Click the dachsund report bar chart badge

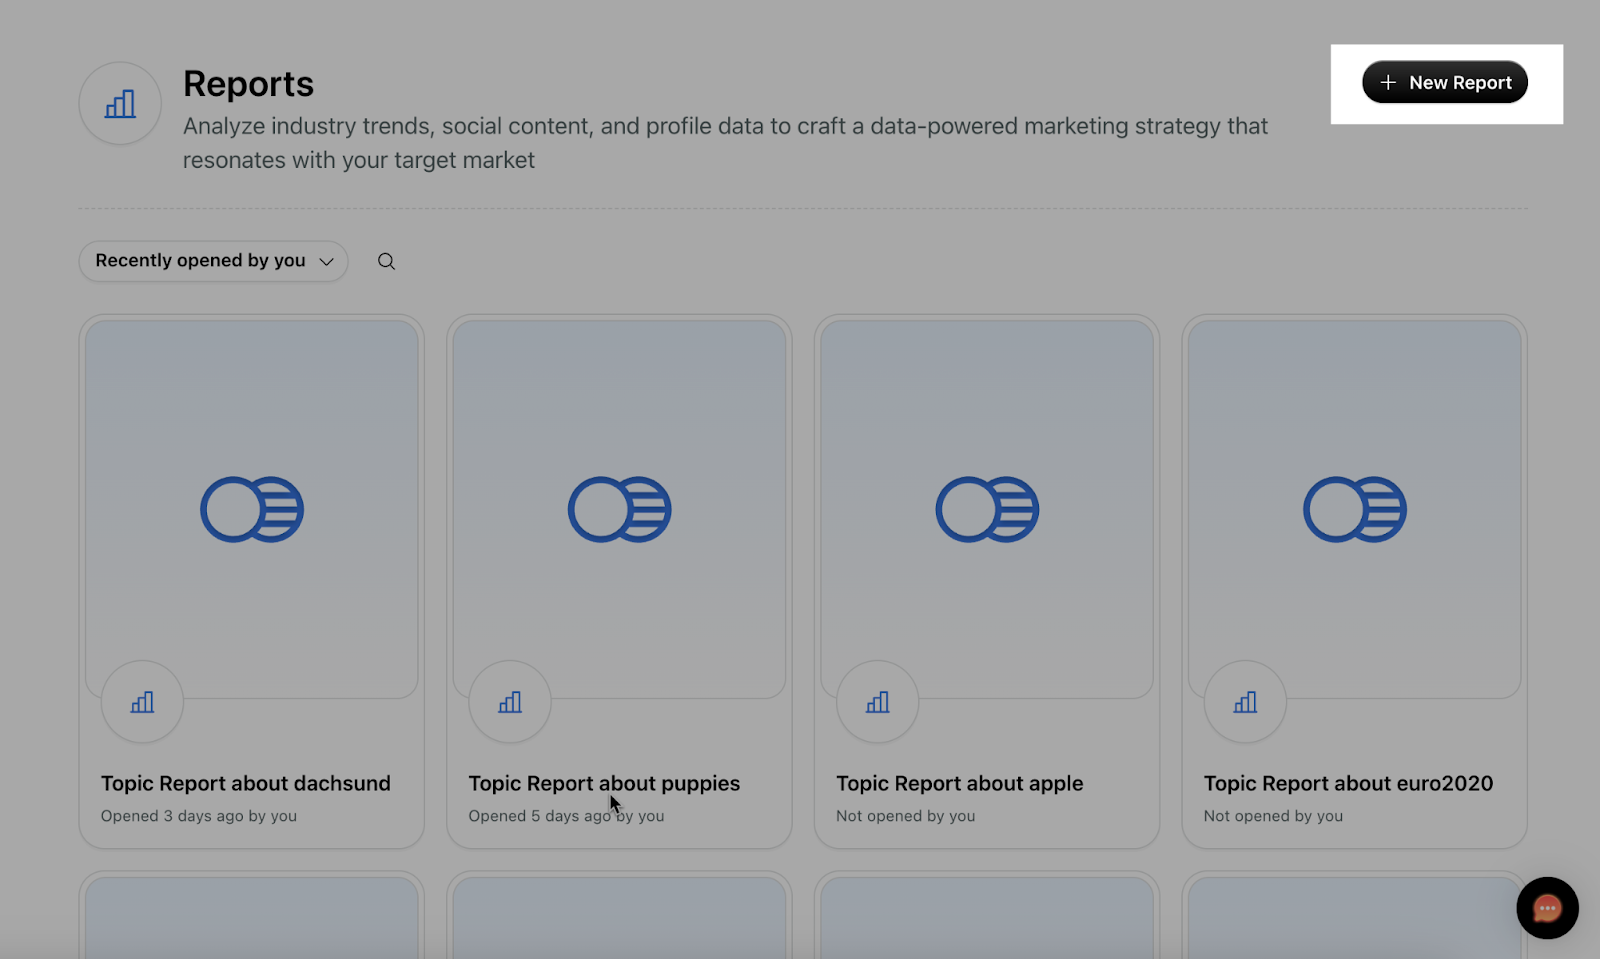[142, 702]
